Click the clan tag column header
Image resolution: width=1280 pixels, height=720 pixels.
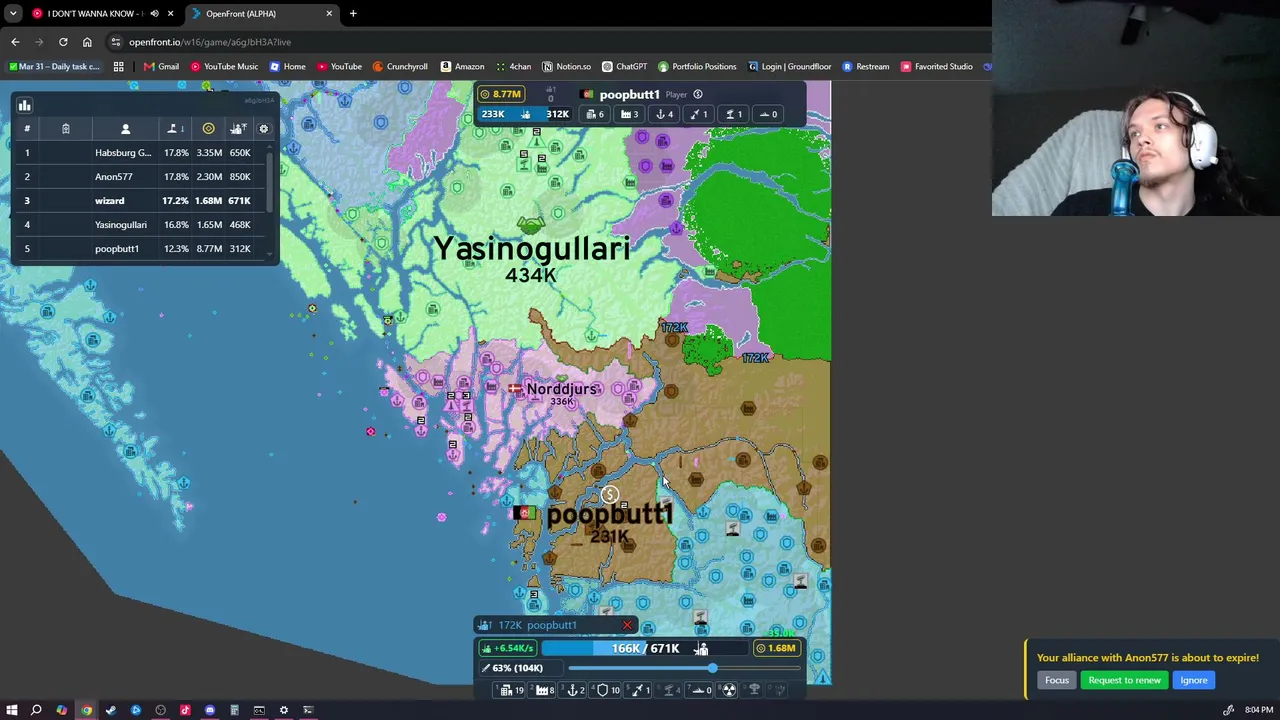65,128
